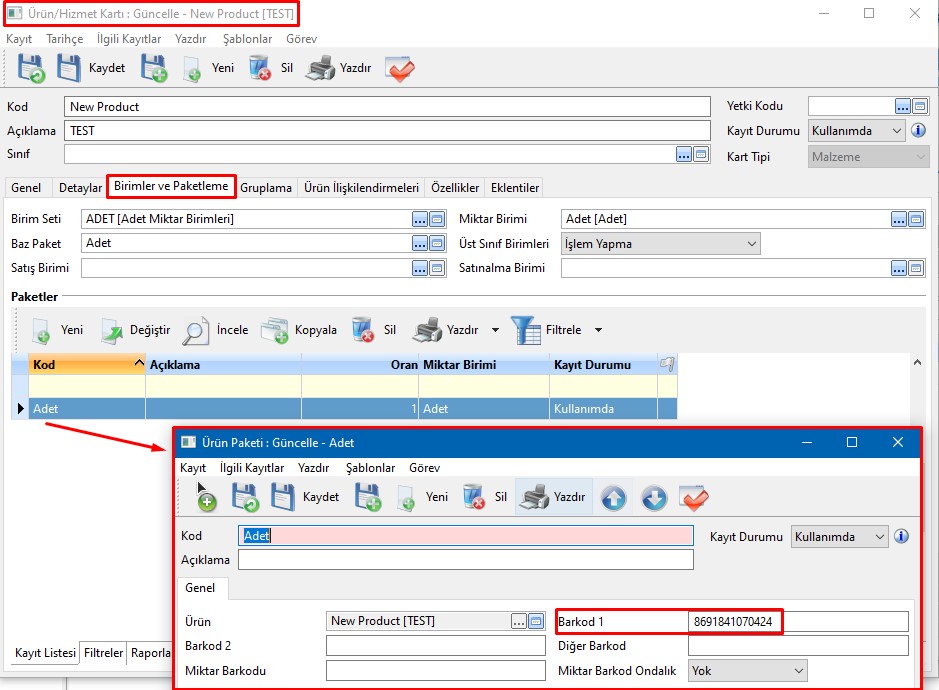
Task: Click the blue down arrow in Ürün Paketi toolbar
Action: 654,497
